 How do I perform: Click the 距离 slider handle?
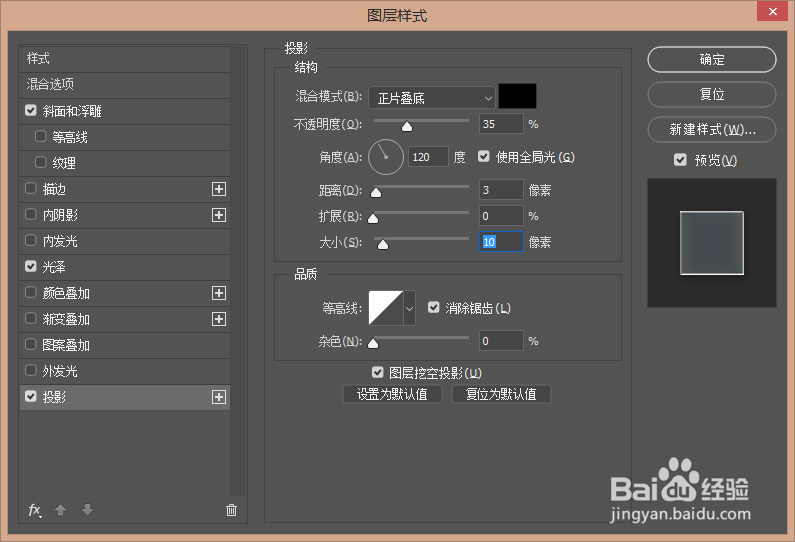(376, 192)
